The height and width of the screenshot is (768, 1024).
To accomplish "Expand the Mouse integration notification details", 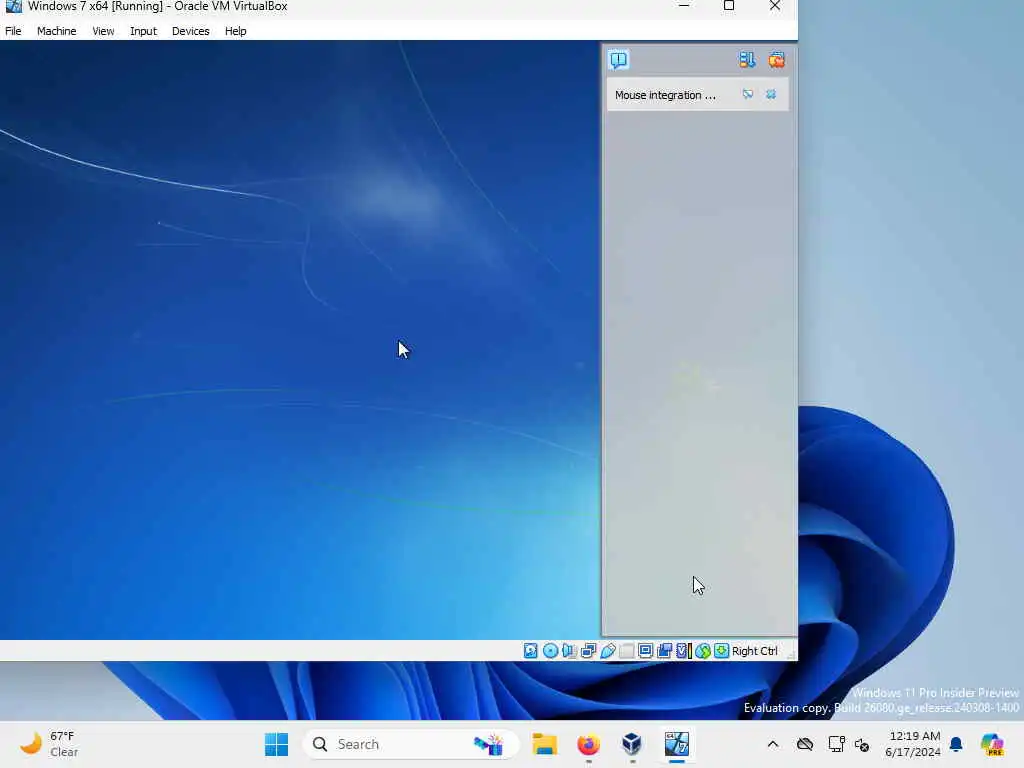I will tap(748, 95).
